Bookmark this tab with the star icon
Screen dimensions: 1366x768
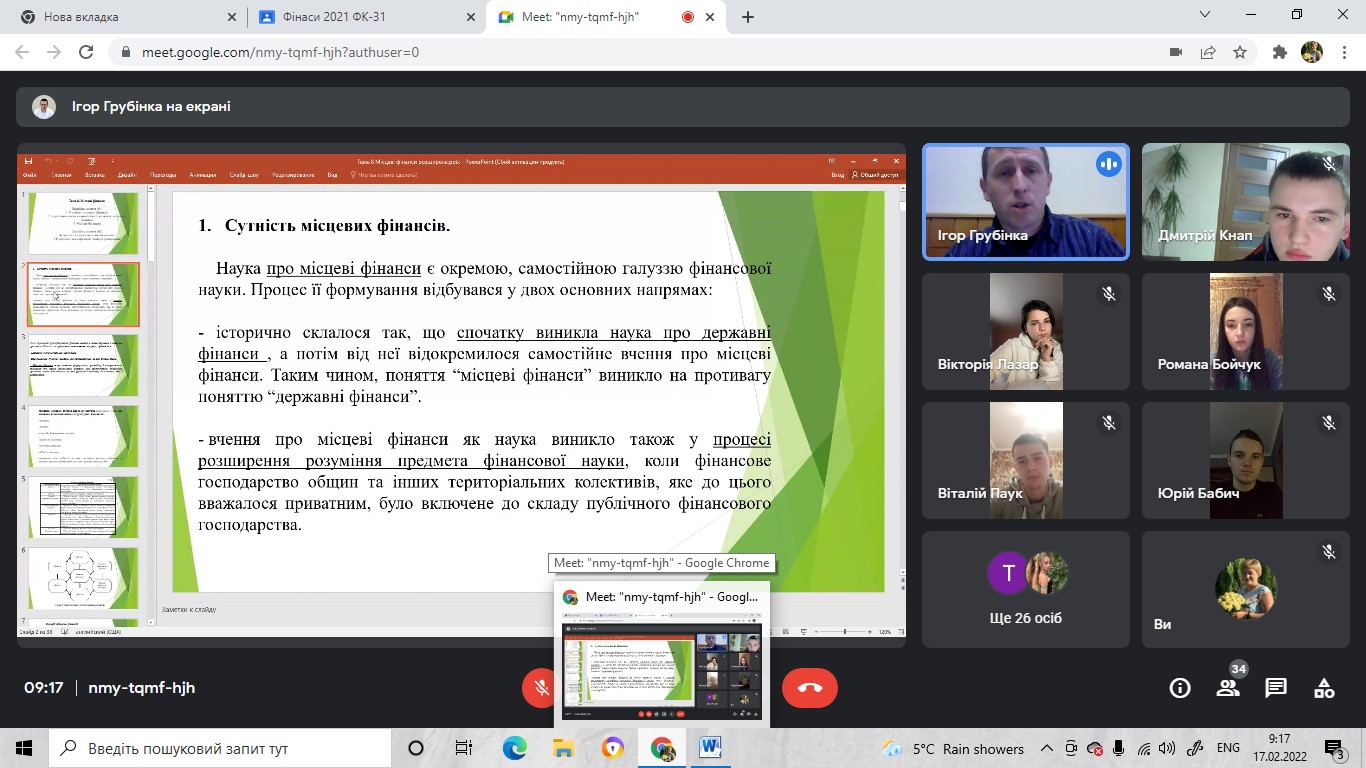pos(1240,53)
